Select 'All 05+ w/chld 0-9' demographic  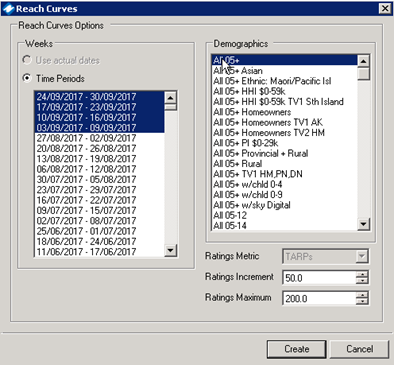point(284,195)
